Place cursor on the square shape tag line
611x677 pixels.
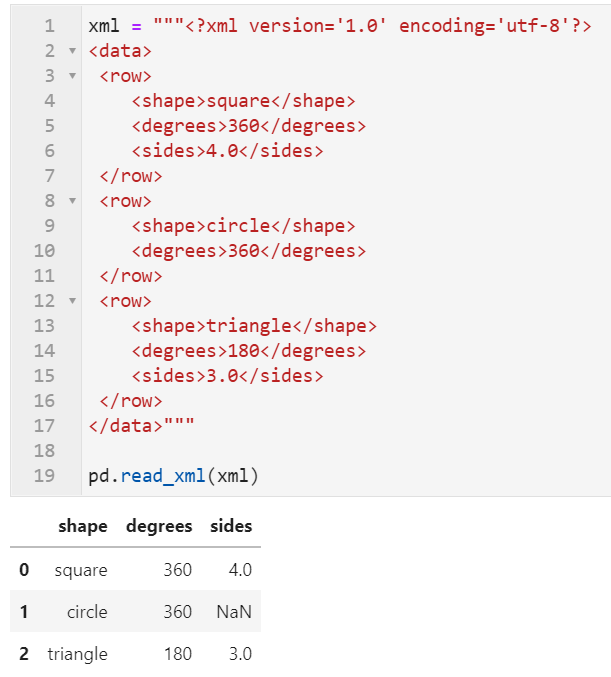(244, 101)
